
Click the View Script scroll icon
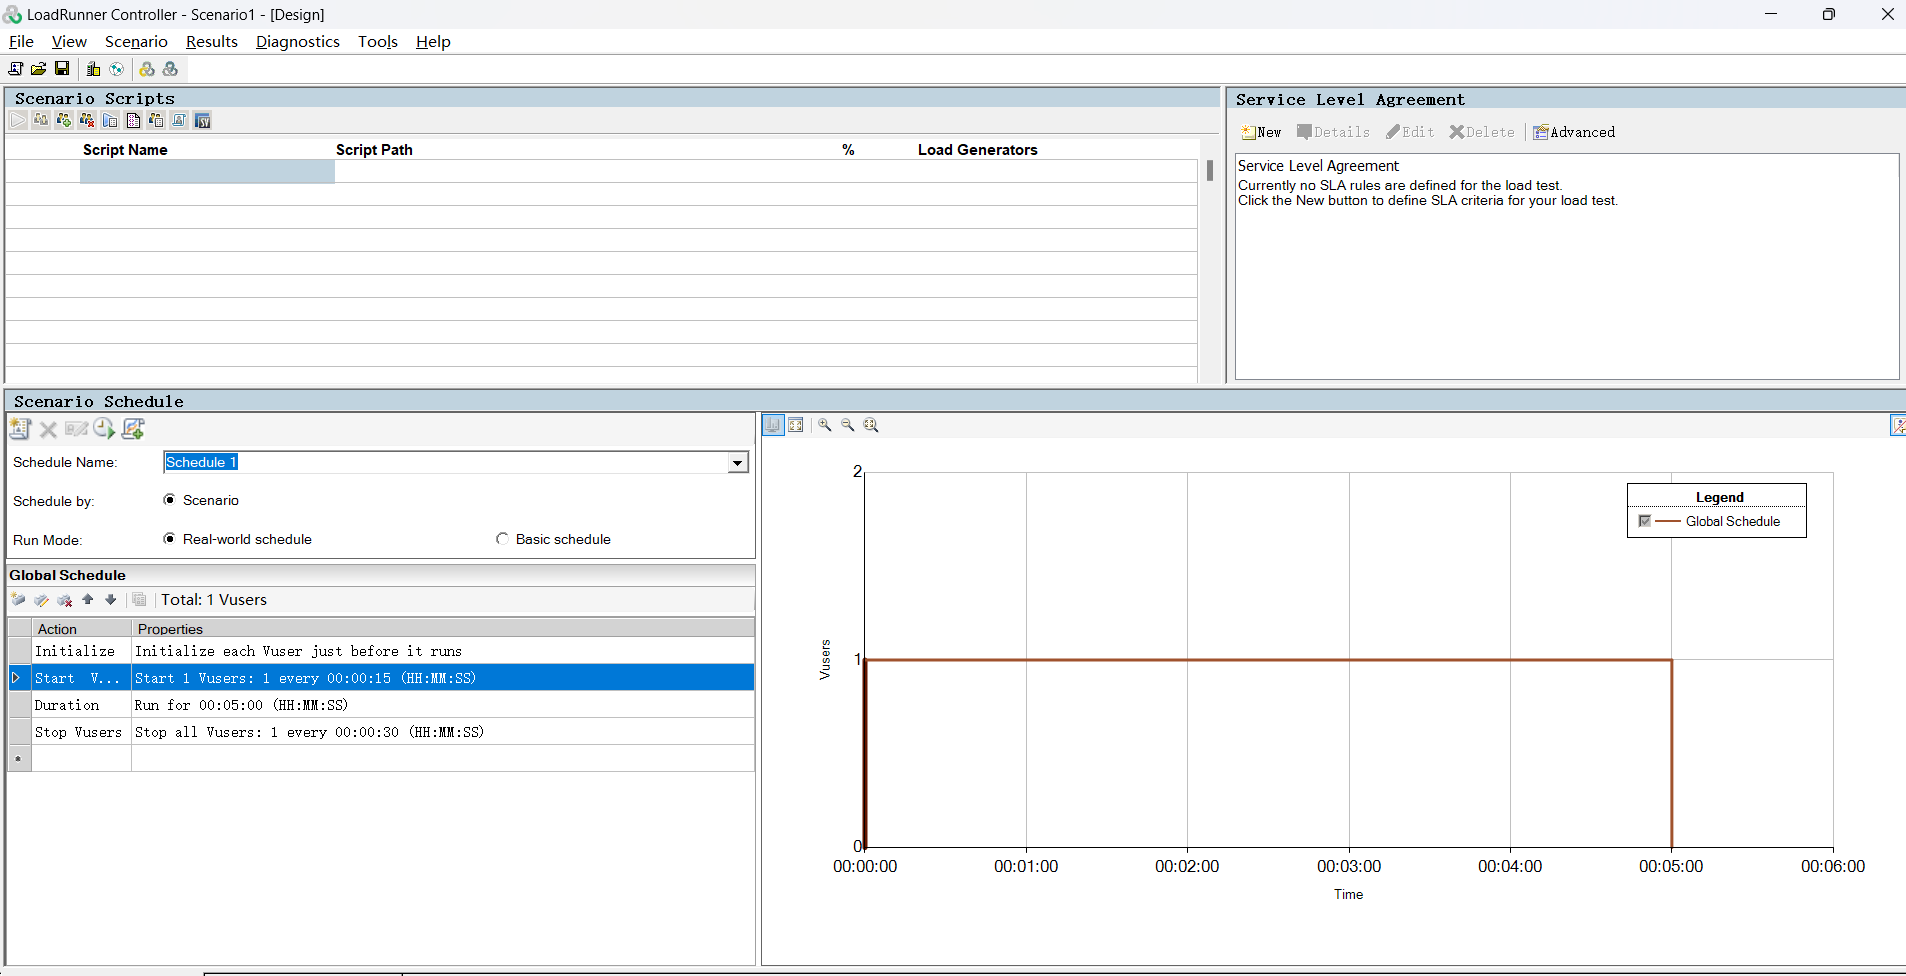(x=179, y=121)
